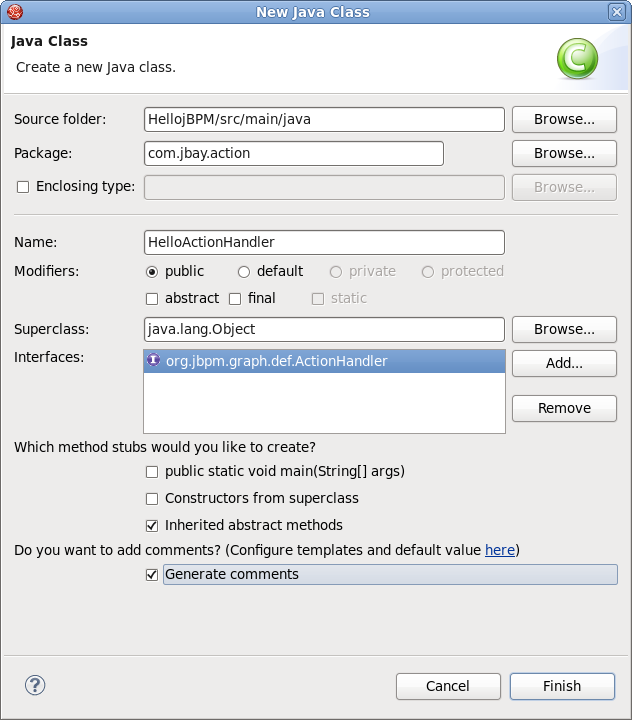This screenshot has height=720, width=632.
Task: Check public static void main stub option
Action: (x=152, y=472)
